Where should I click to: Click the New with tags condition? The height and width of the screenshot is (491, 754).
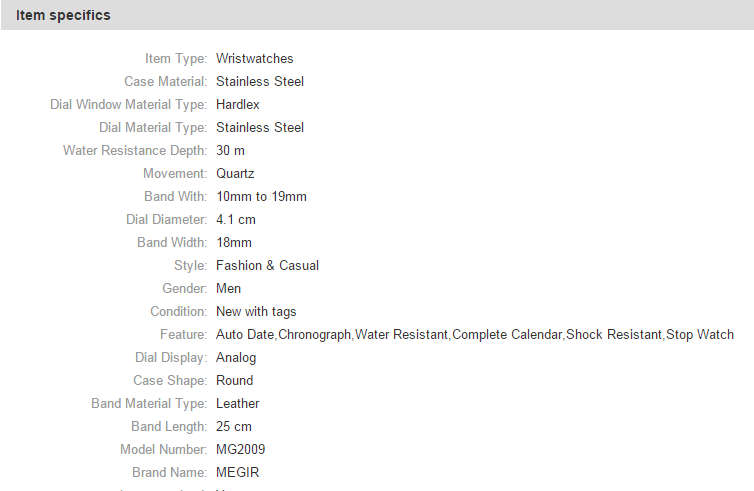[x=256, y=312]
